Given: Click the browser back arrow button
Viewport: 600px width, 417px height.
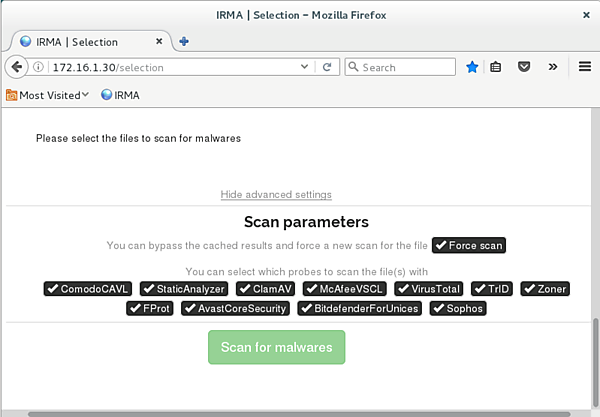Looking at the screenshot, I should coord(17,67).
